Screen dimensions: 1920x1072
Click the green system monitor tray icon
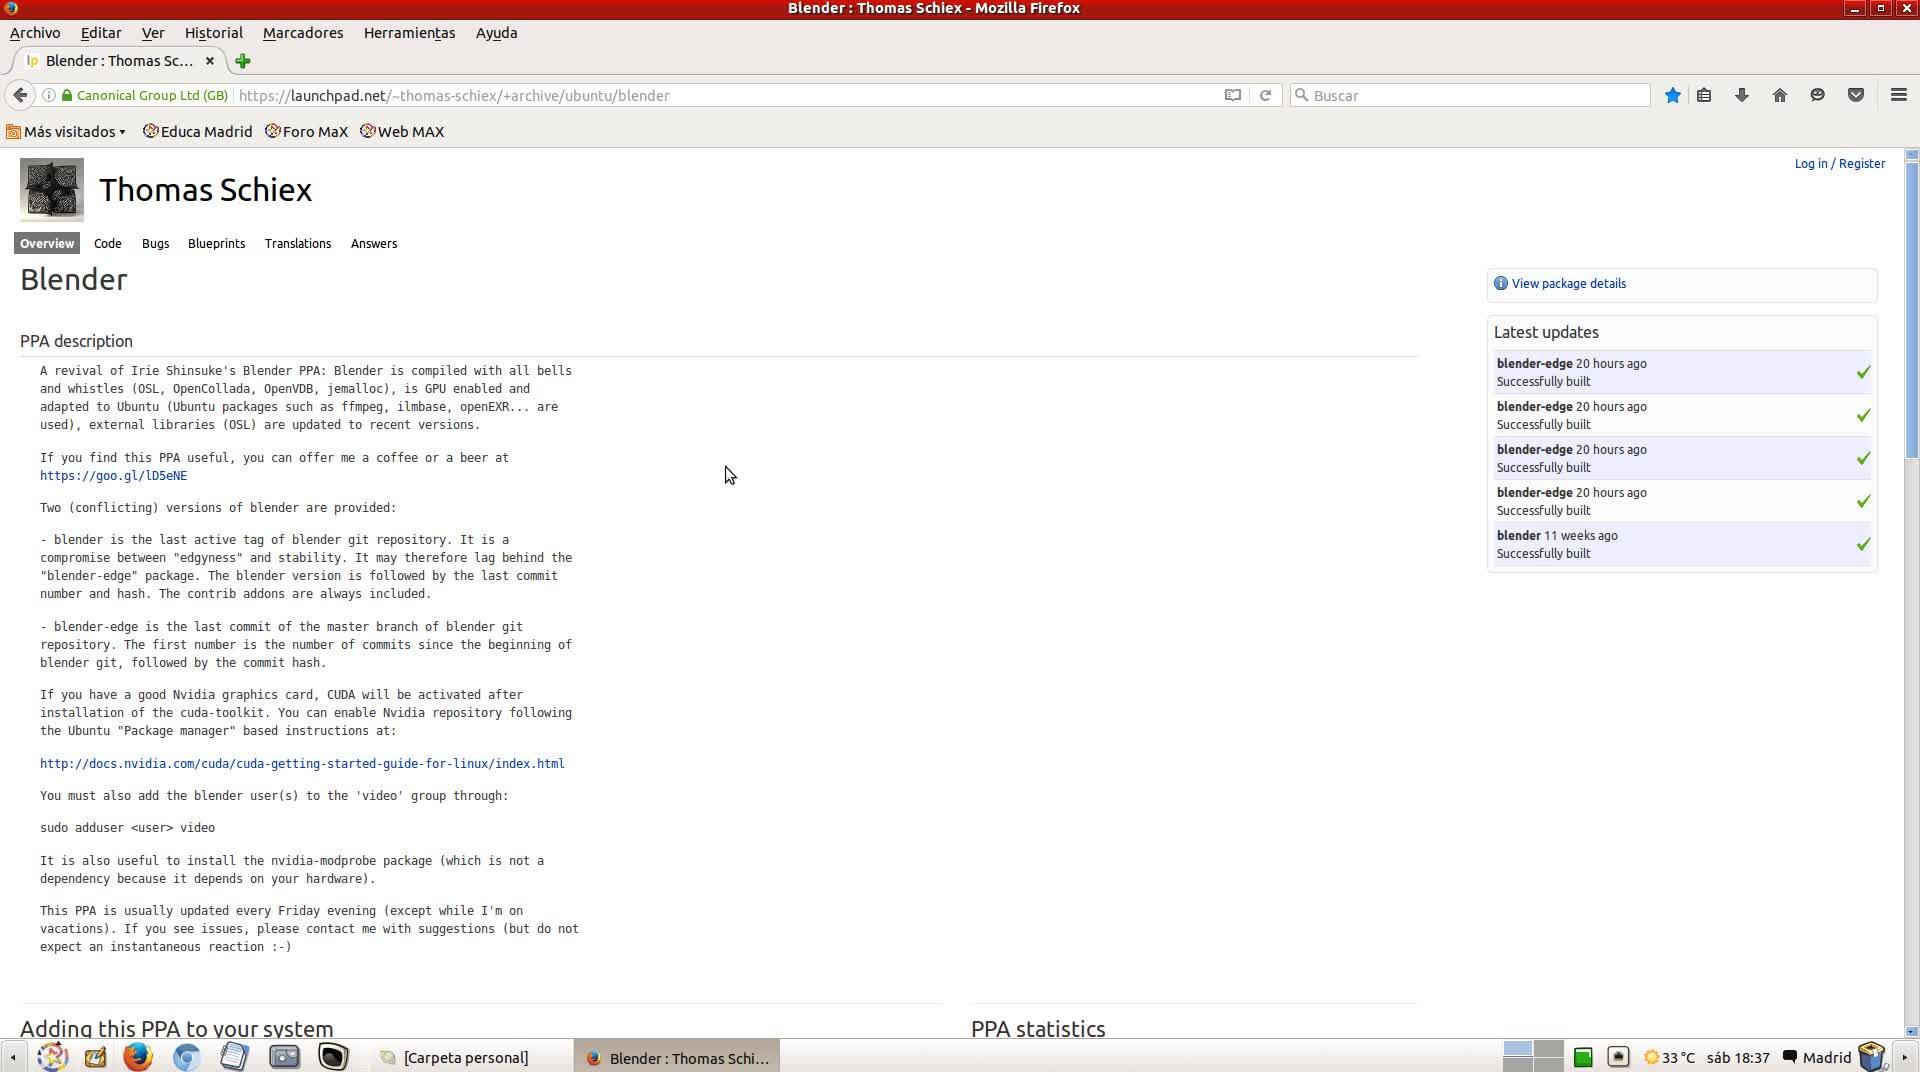[x=1582, y=1057]
